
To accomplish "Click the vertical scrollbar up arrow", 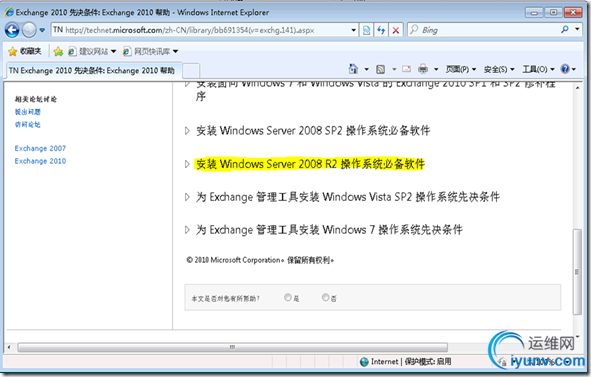I will click(577, 87).
